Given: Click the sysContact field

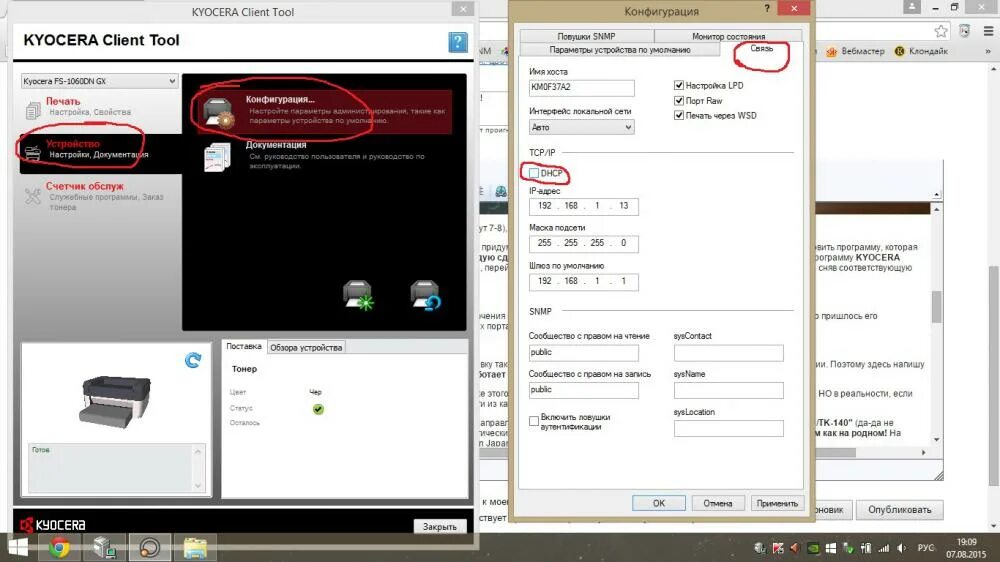Looking at the screenshot, I should [728, 353].
